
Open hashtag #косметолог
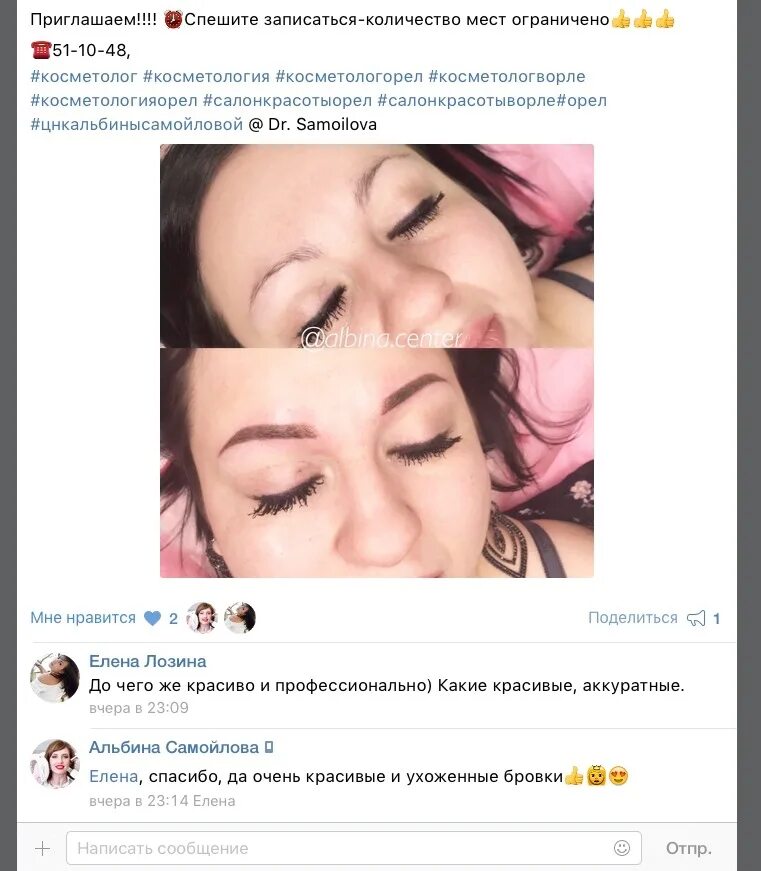coord(84,76)
